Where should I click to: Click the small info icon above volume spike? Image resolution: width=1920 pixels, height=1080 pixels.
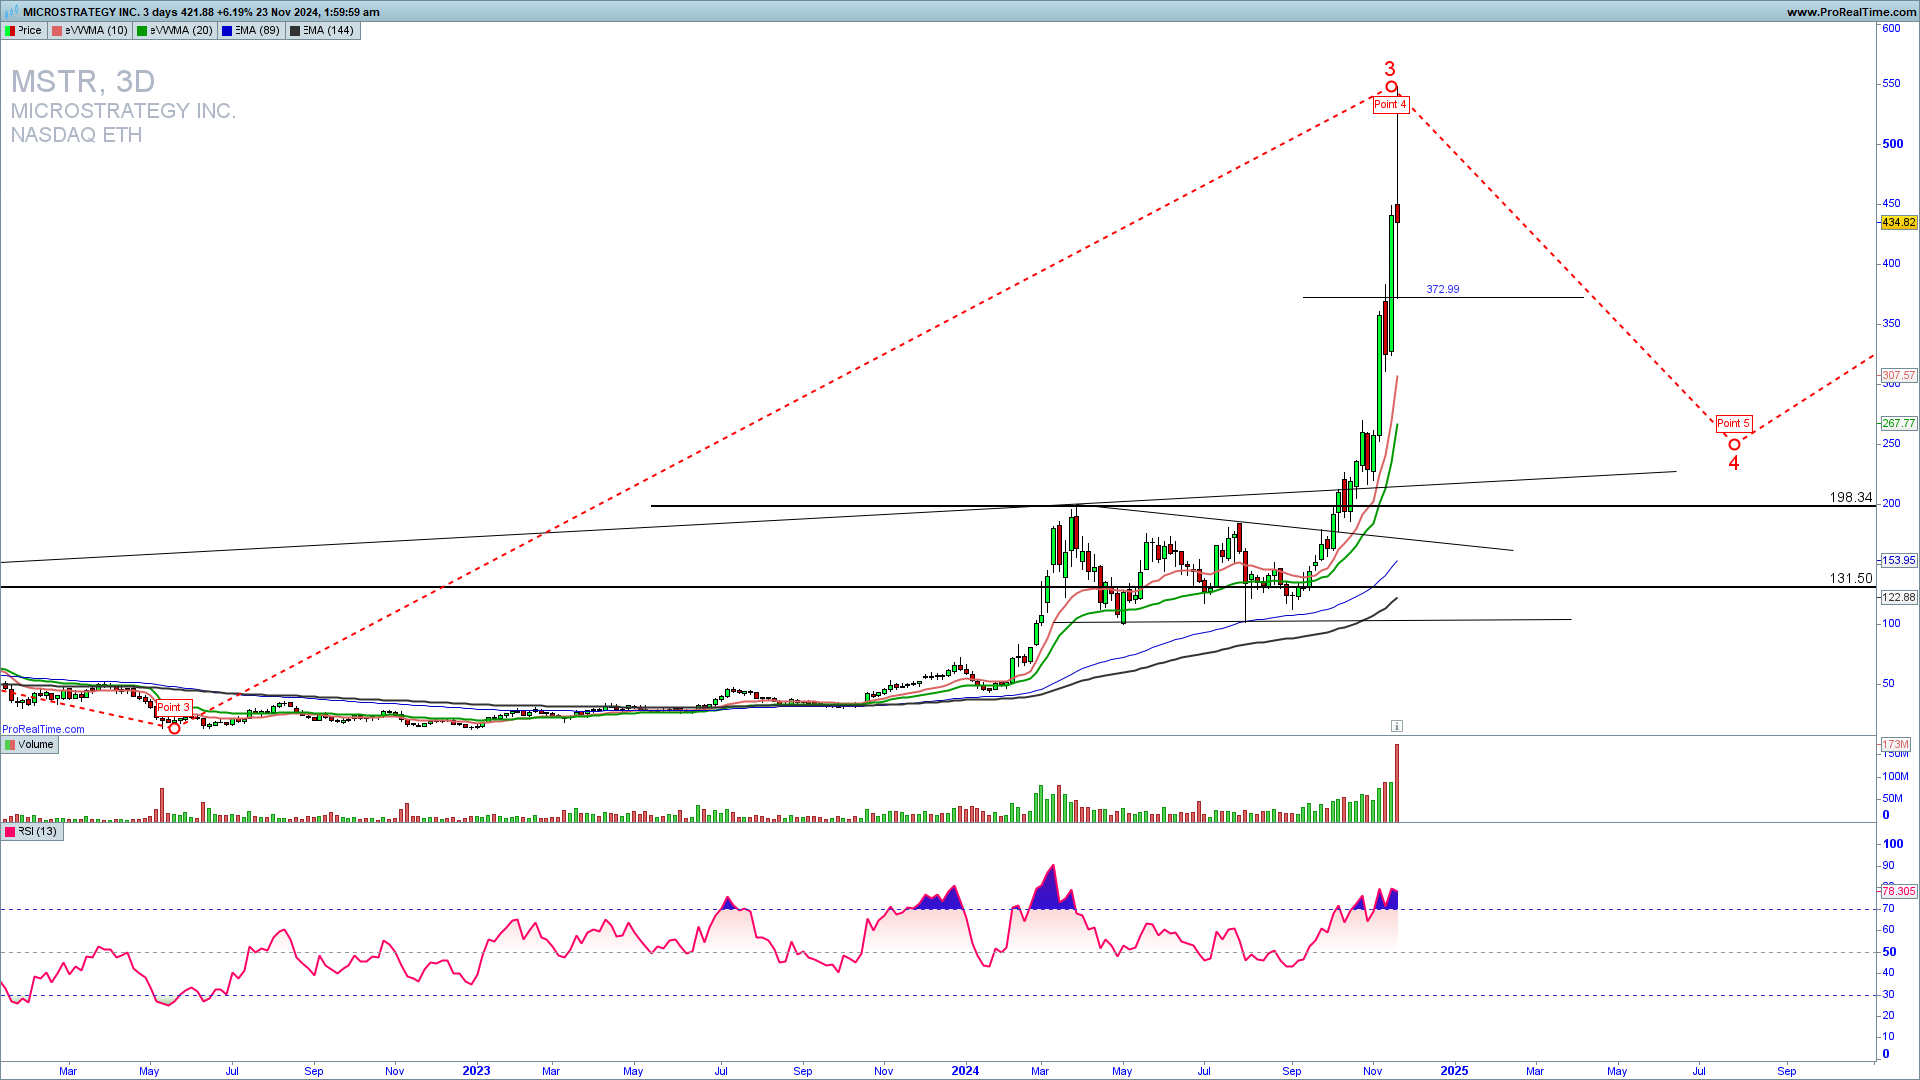coord(1397,726)
